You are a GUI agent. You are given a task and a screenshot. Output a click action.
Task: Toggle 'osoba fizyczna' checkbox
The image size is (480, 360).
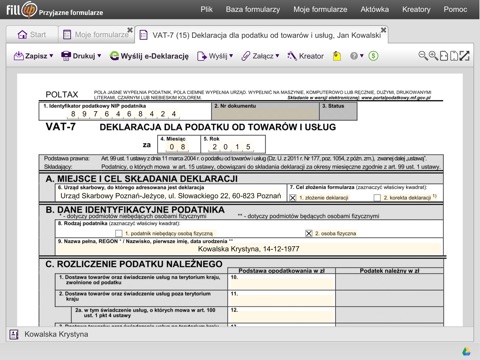309,233
